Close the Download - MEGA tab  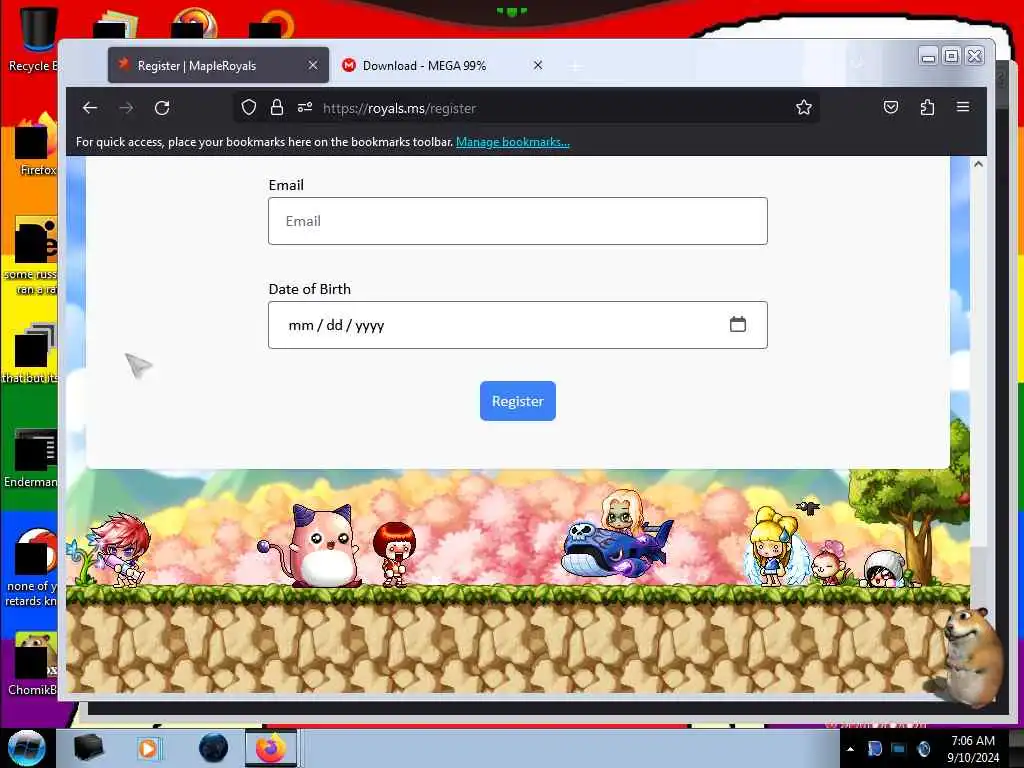tap(537, 65)
